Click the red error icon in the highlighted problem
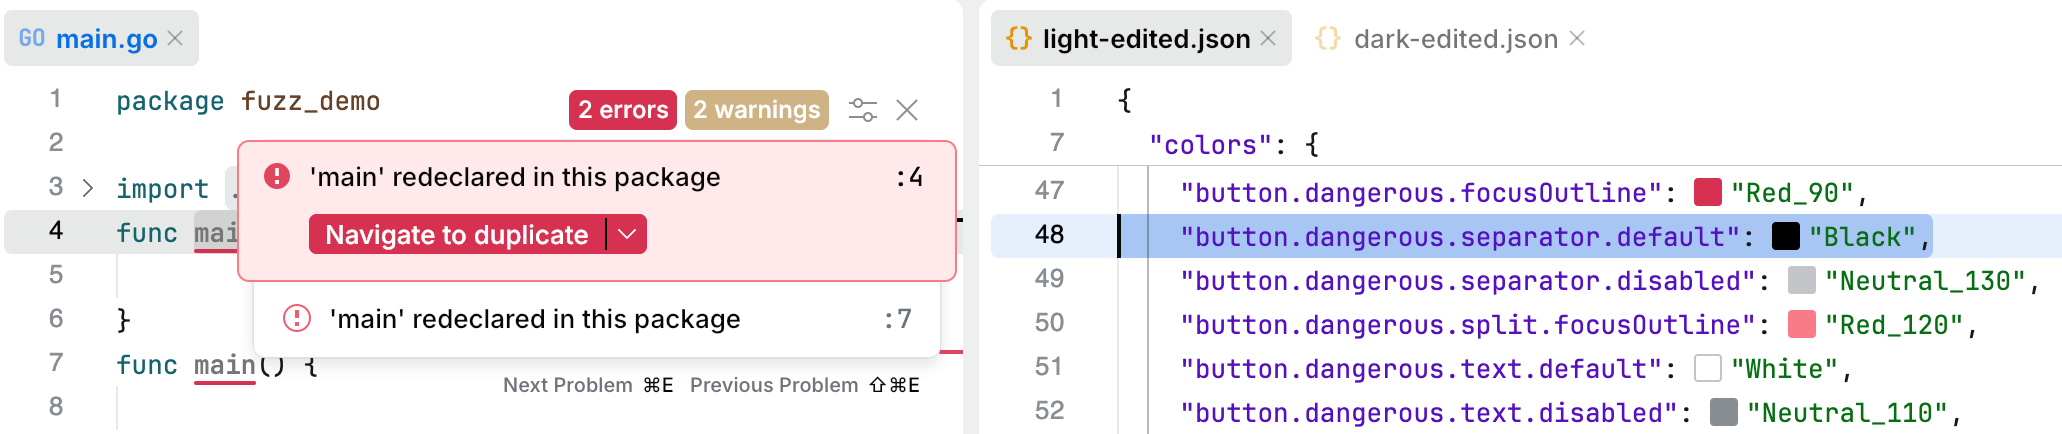The height and width of the screenshot is (434, 2062). pyautogui.click(x=276, y=177)
